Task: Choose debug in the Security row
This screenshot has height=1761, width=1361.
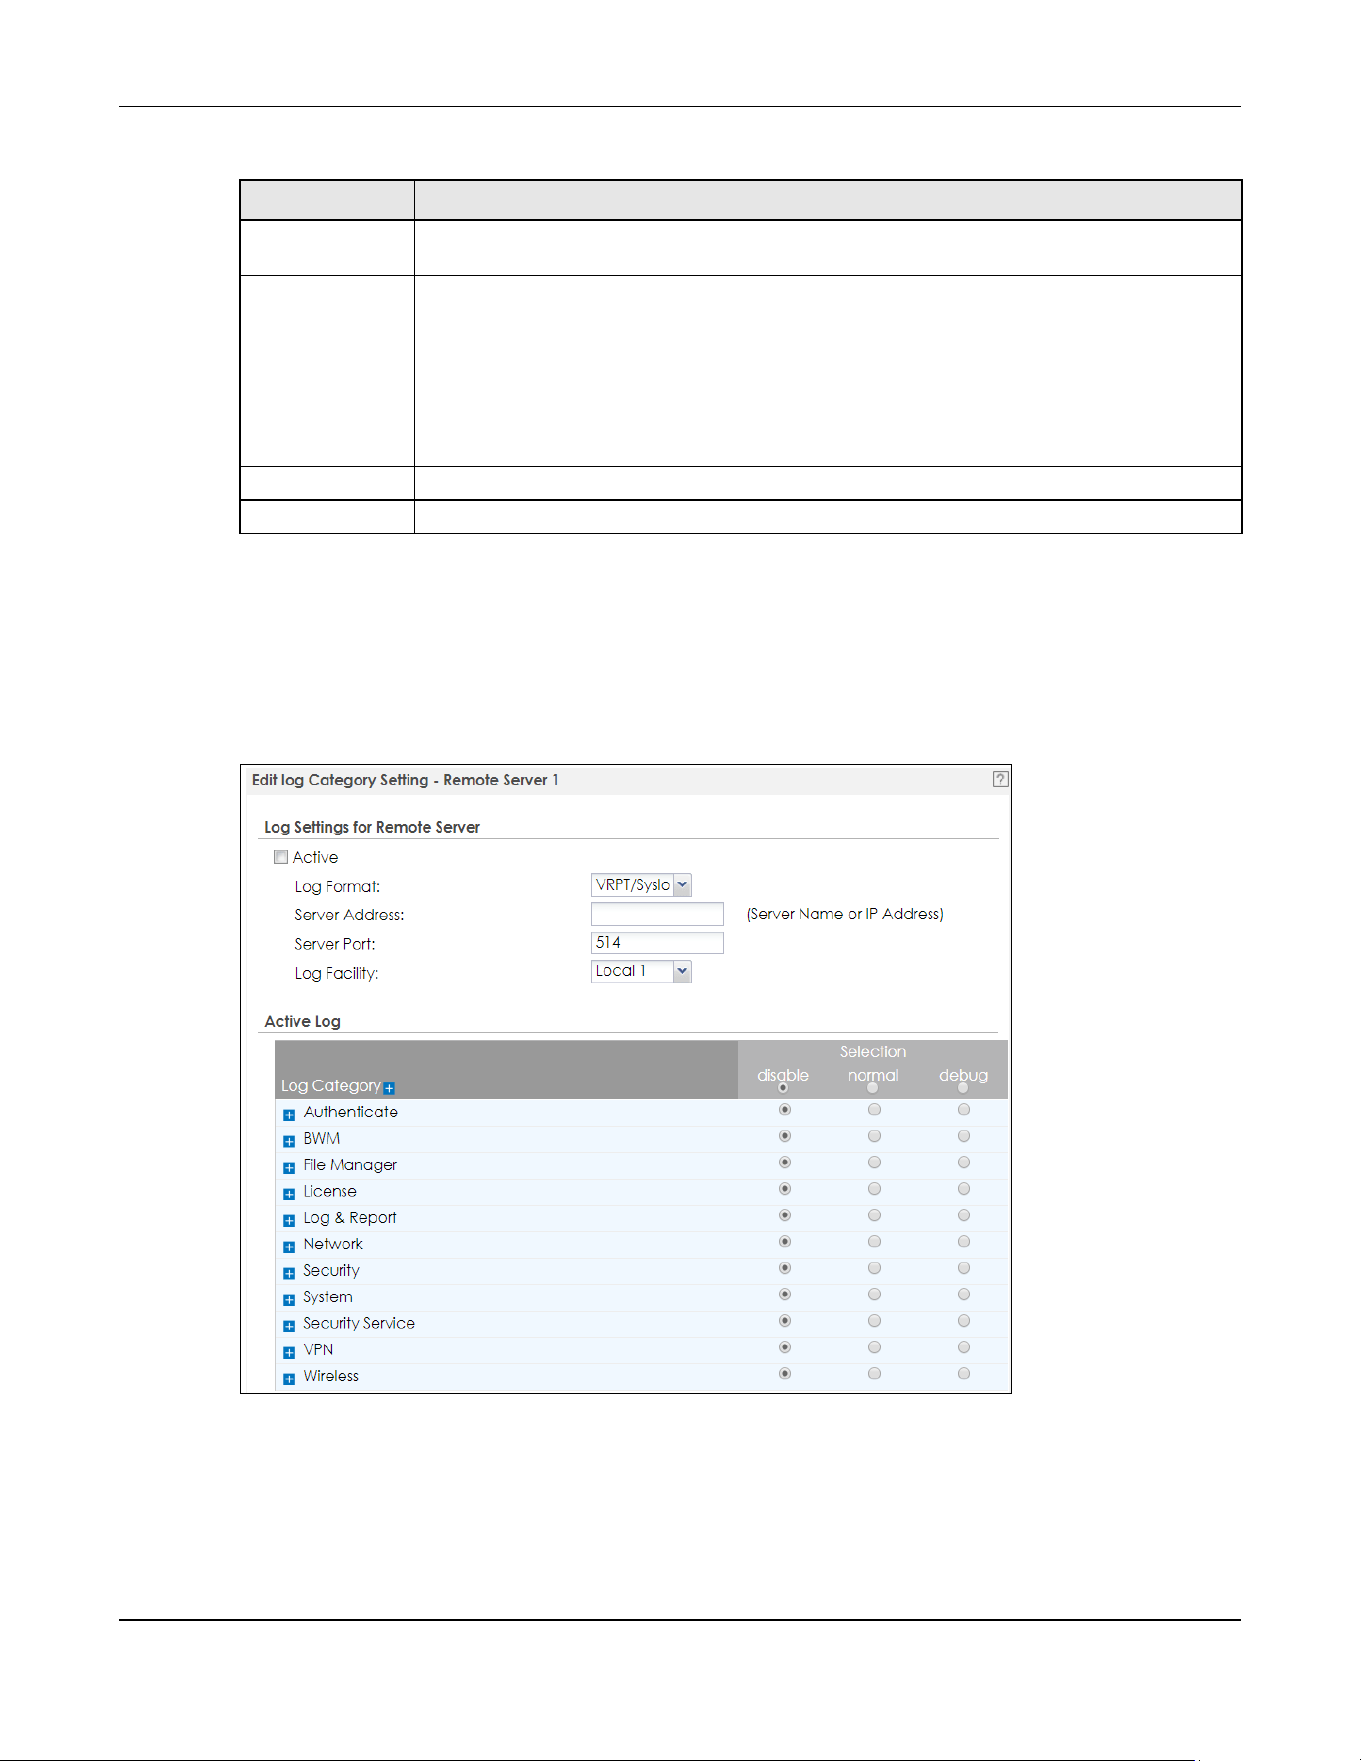Action: 964,1268
